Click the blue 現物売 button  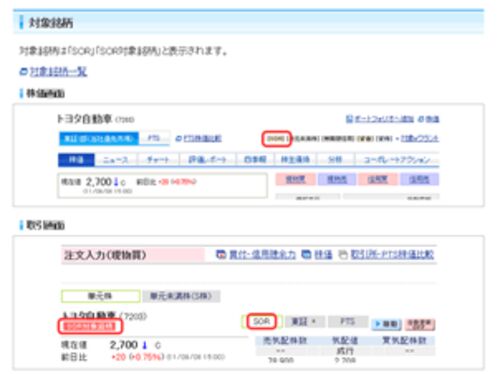337,179
